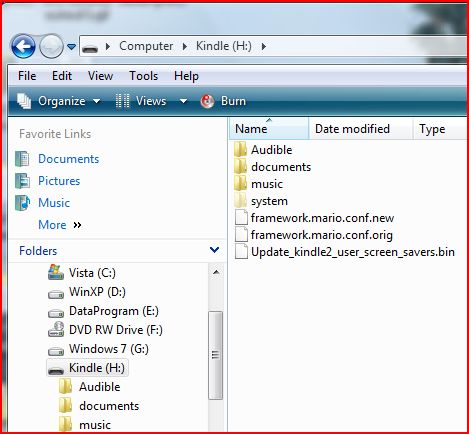Select the music folder in file list

pyautogui.click(x=267, y=184)
